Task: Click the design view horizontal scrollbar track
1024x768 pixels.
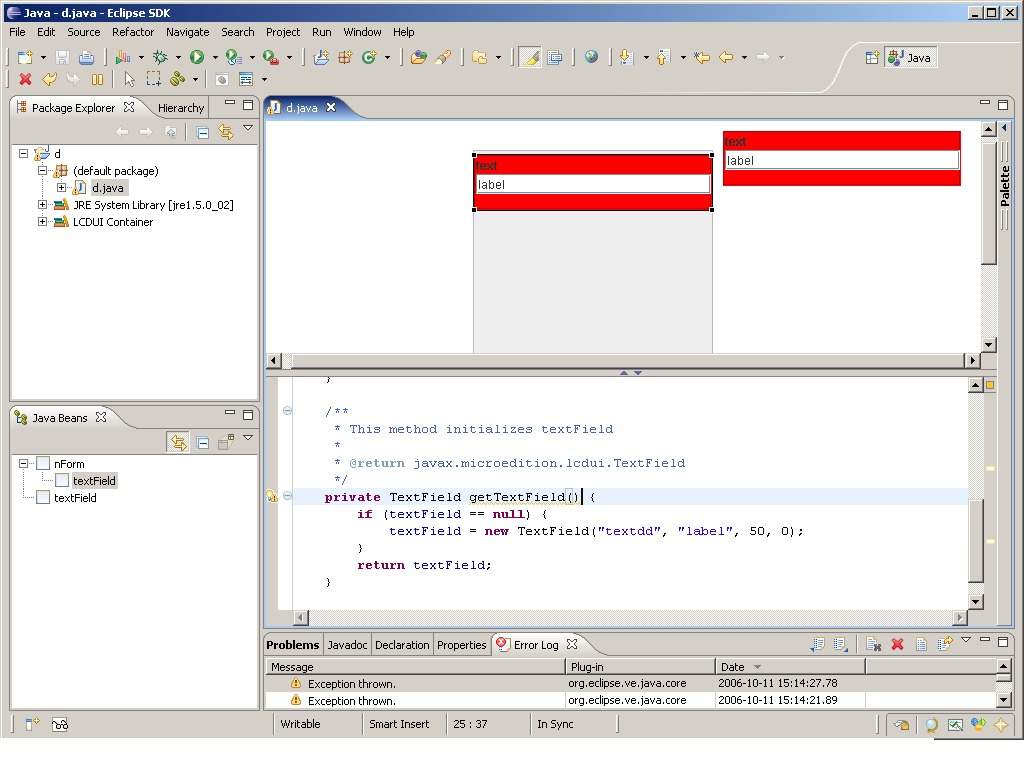Action: pyautogui.click(x=620, y=360)
